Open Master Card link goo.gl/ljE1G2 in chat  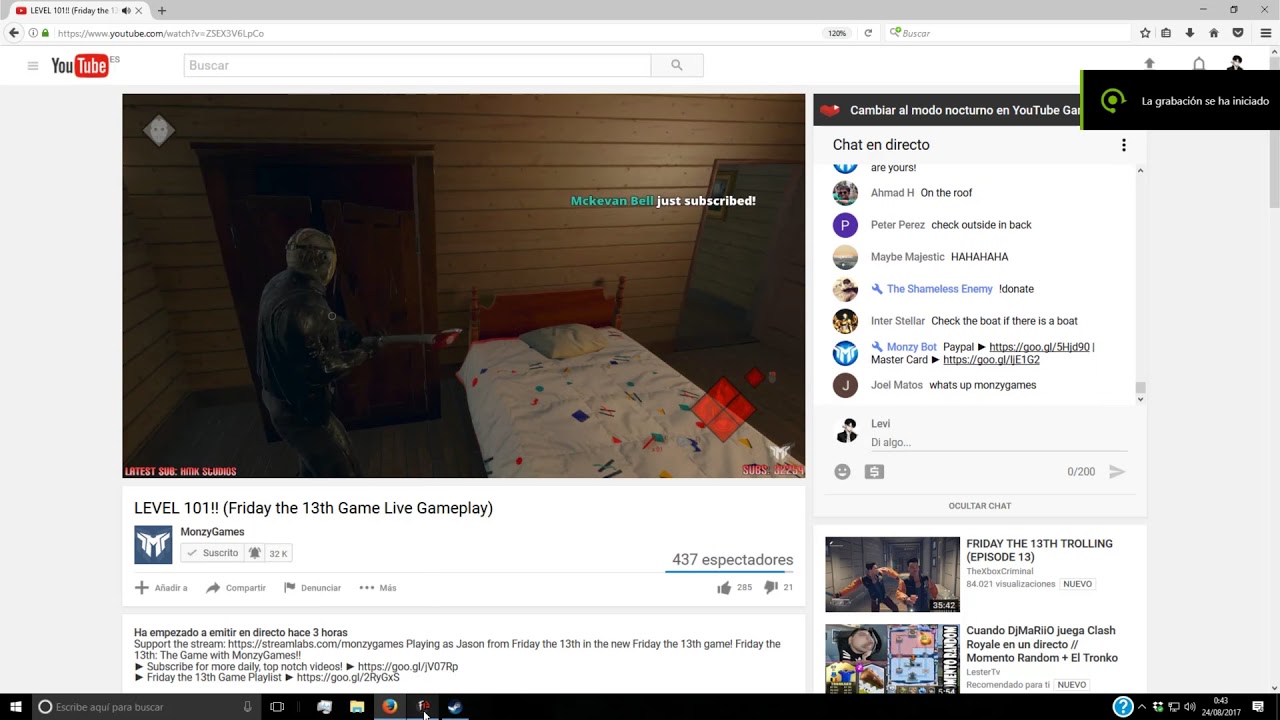click(991, 359)
